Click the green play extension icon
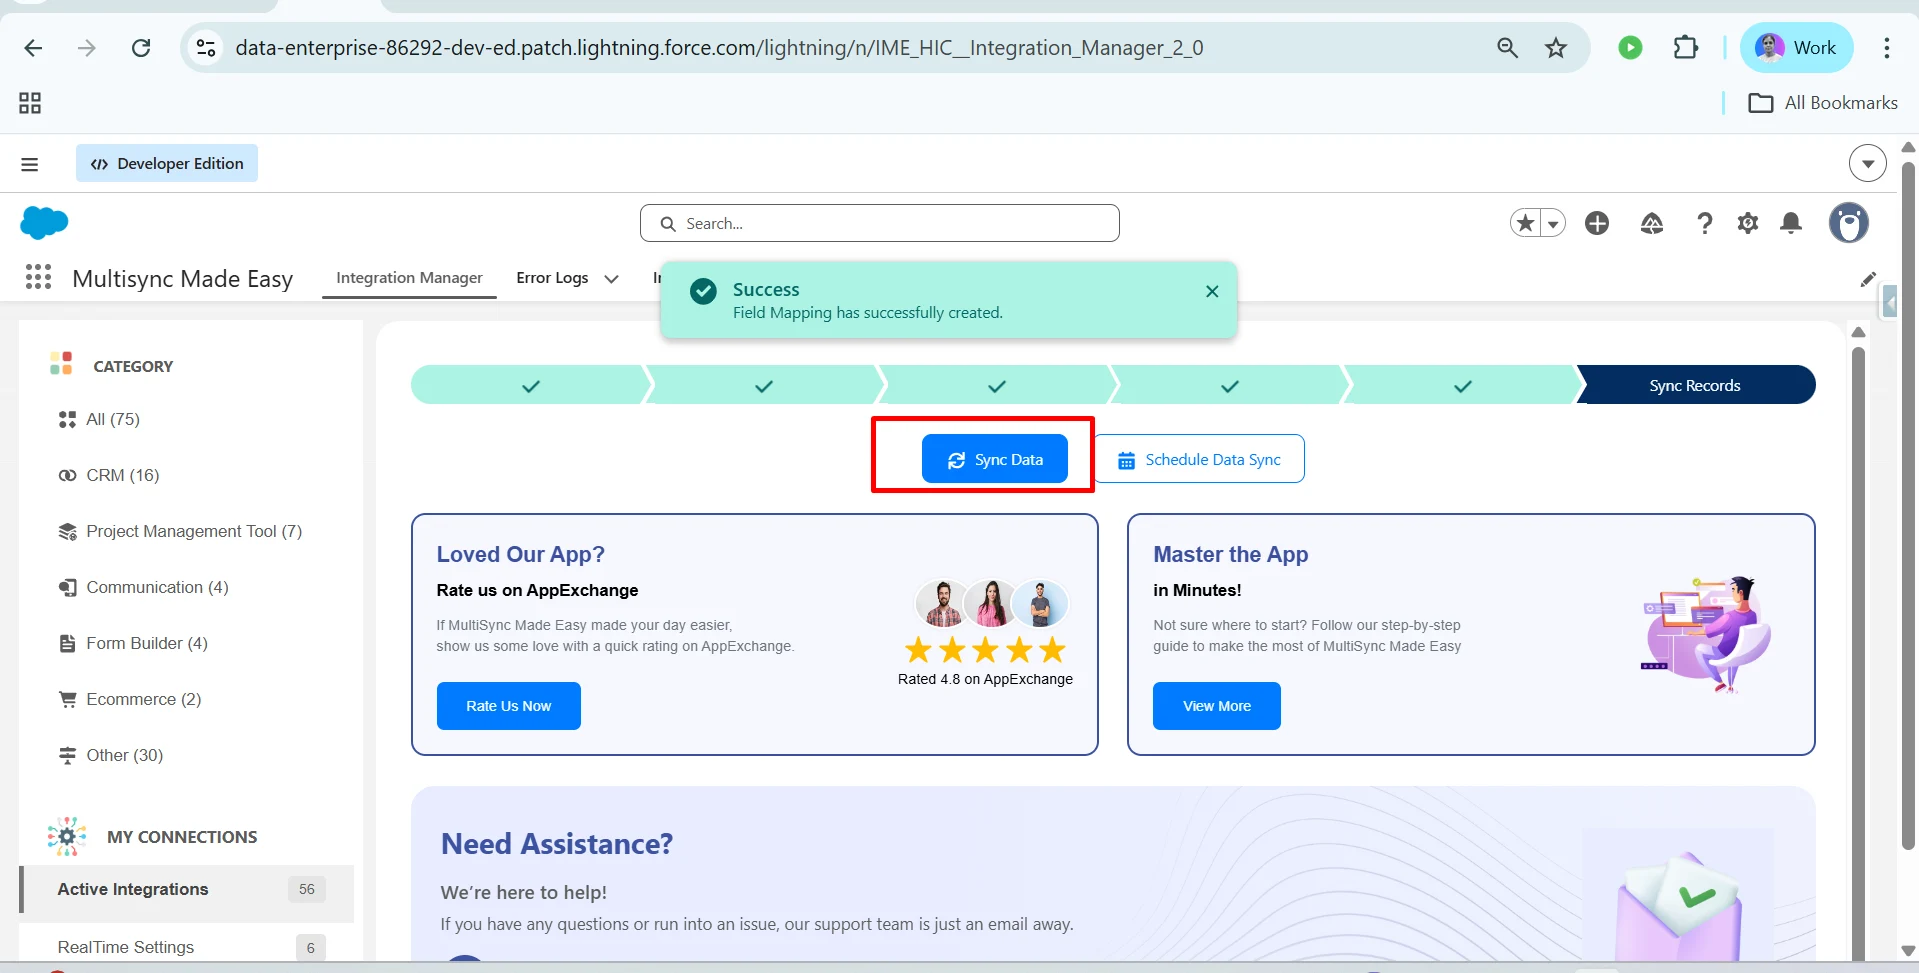1919x973 pixels. [1630, 48]
